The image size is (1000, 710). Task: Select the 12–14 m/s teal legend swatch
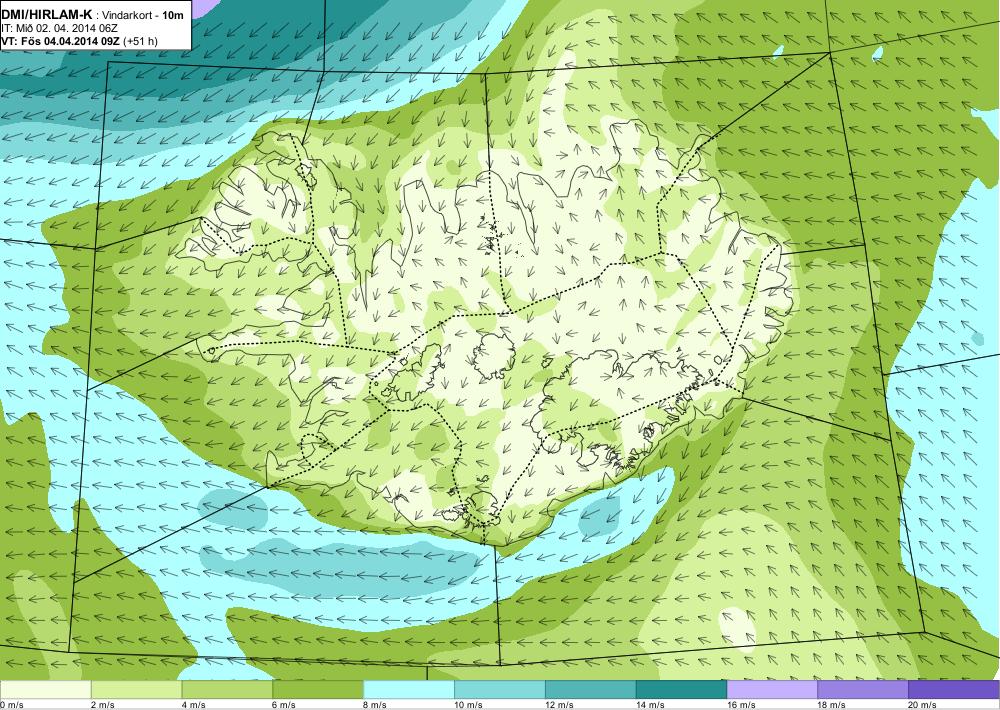click(591, 690)
